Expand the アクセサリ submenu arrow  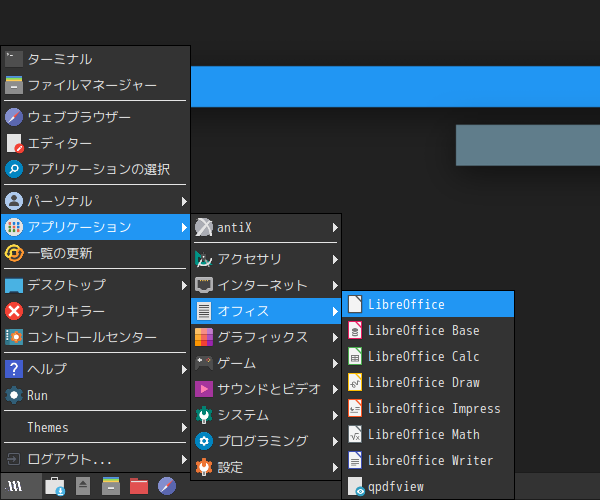coord(335,259)
